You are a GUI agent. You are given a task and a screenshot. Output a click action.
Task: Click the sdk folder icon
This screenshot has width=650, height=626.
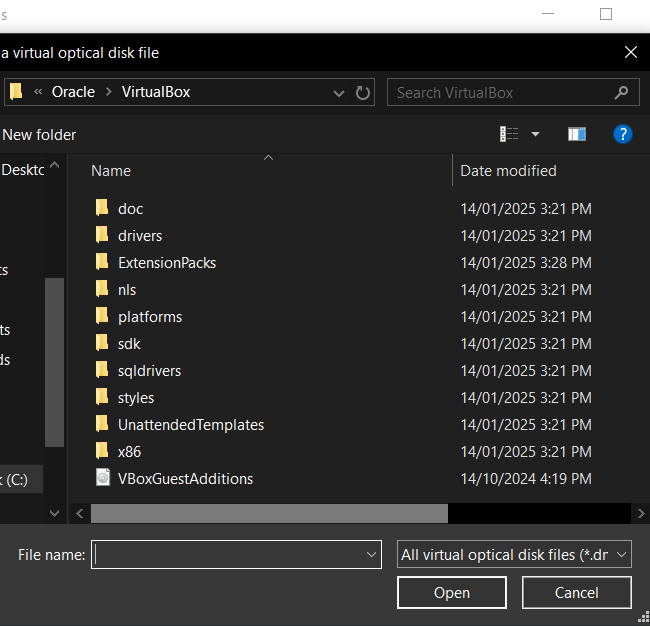click(x=102, y=342)
